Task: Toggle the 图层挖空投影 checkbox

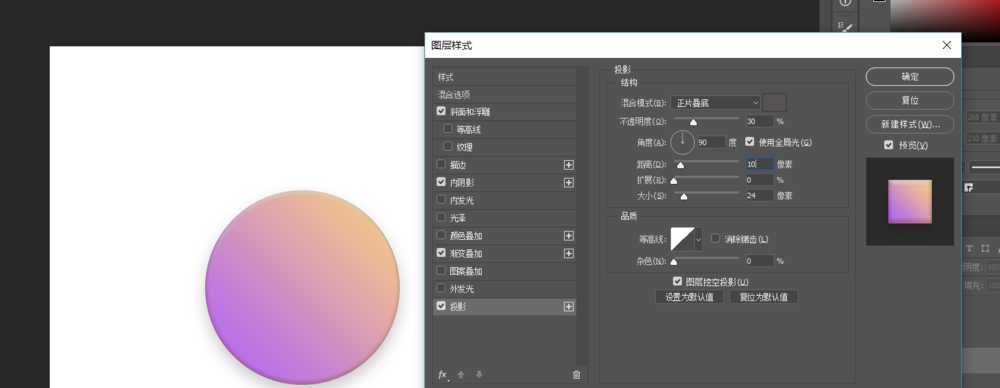Action: tap(677, 281)
